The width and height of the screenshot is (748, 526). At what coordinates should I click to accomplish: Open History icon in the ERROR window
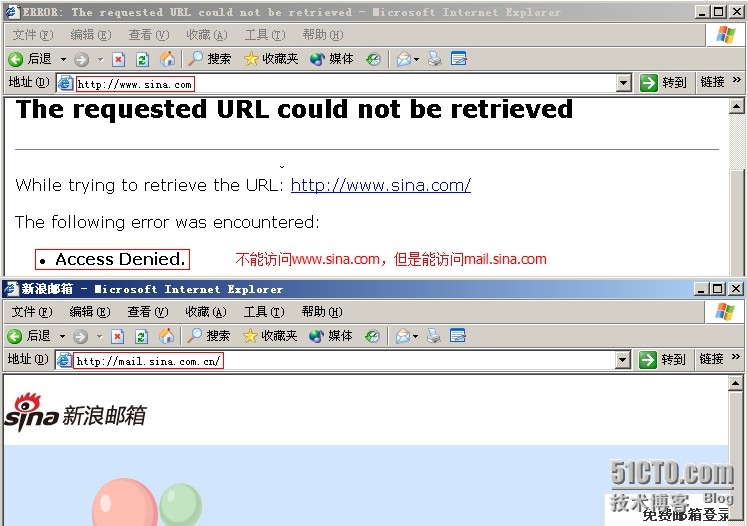[373, 59]
